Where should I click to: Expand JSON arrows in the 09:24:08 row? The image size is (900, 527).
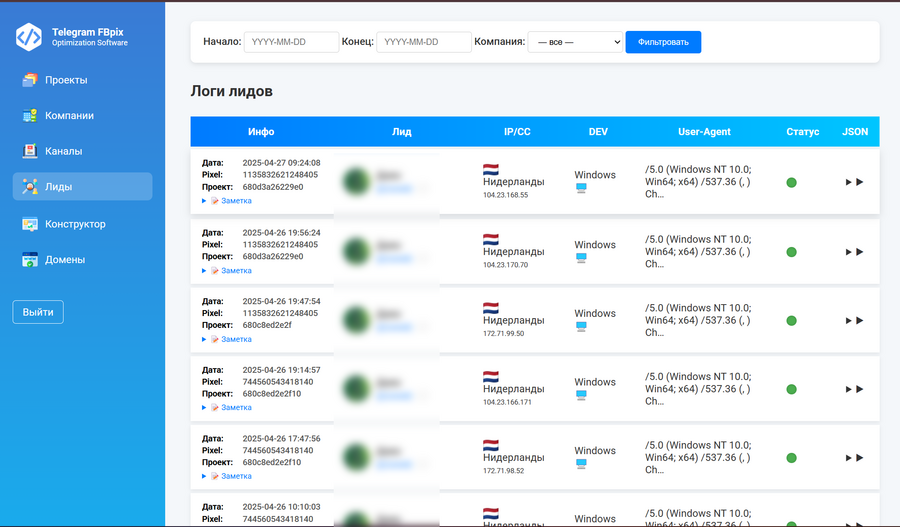854,182
